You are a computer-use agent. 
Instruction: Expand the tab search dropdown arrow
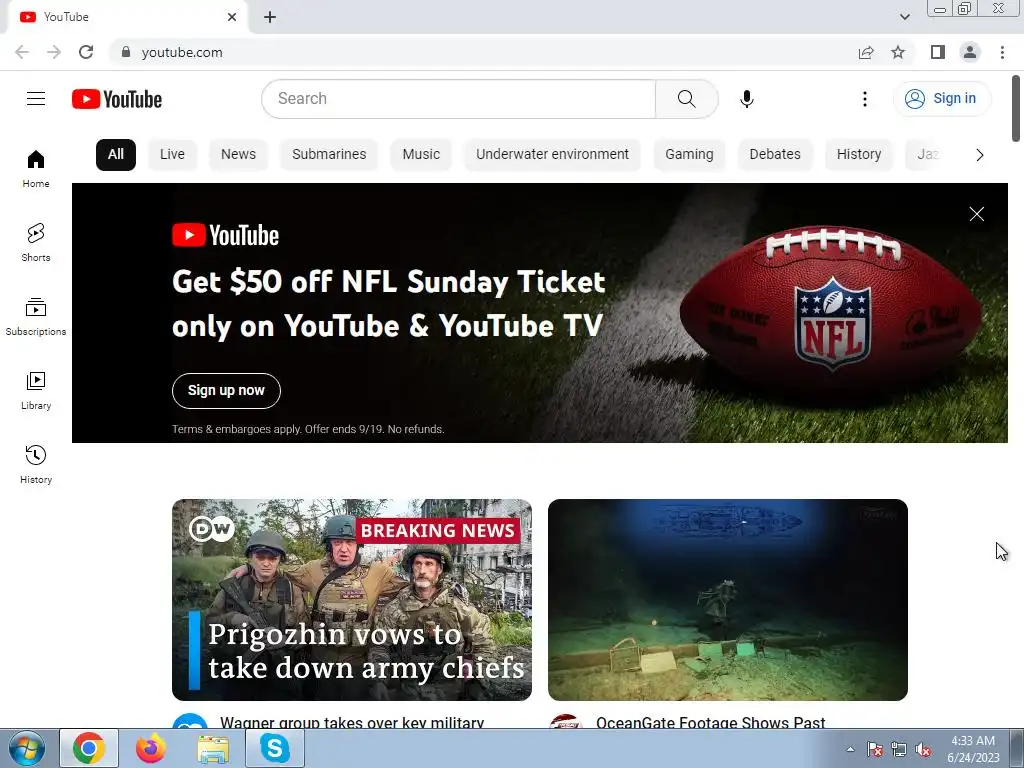coord(904,17)
